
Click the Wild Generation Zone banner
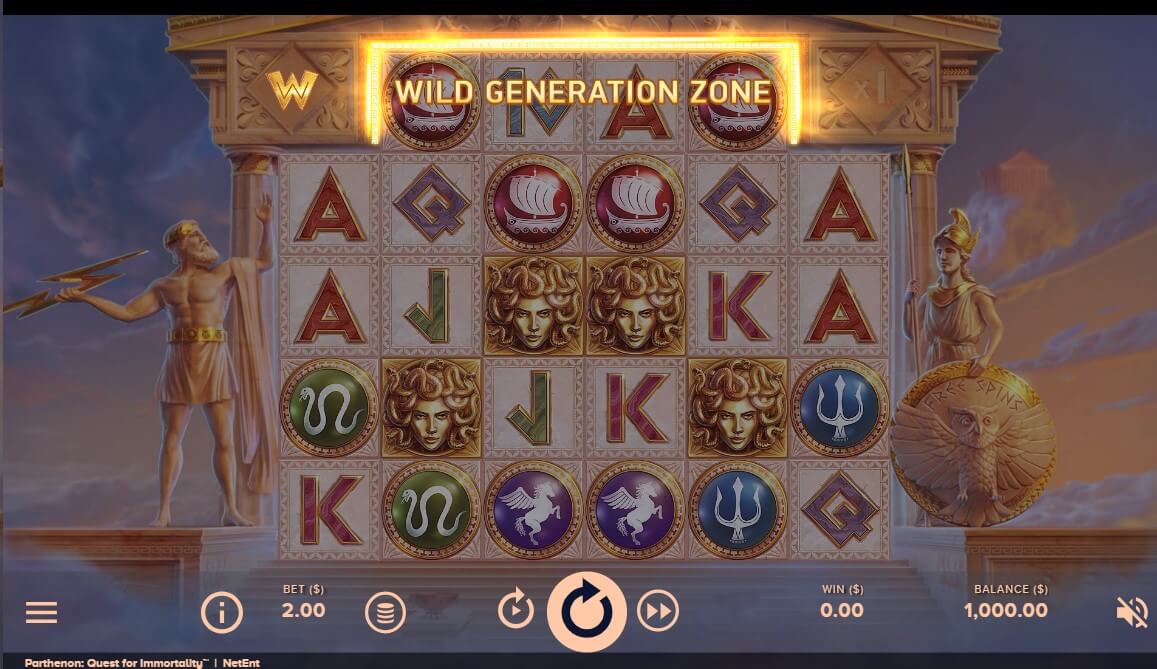tap(584, 92)
